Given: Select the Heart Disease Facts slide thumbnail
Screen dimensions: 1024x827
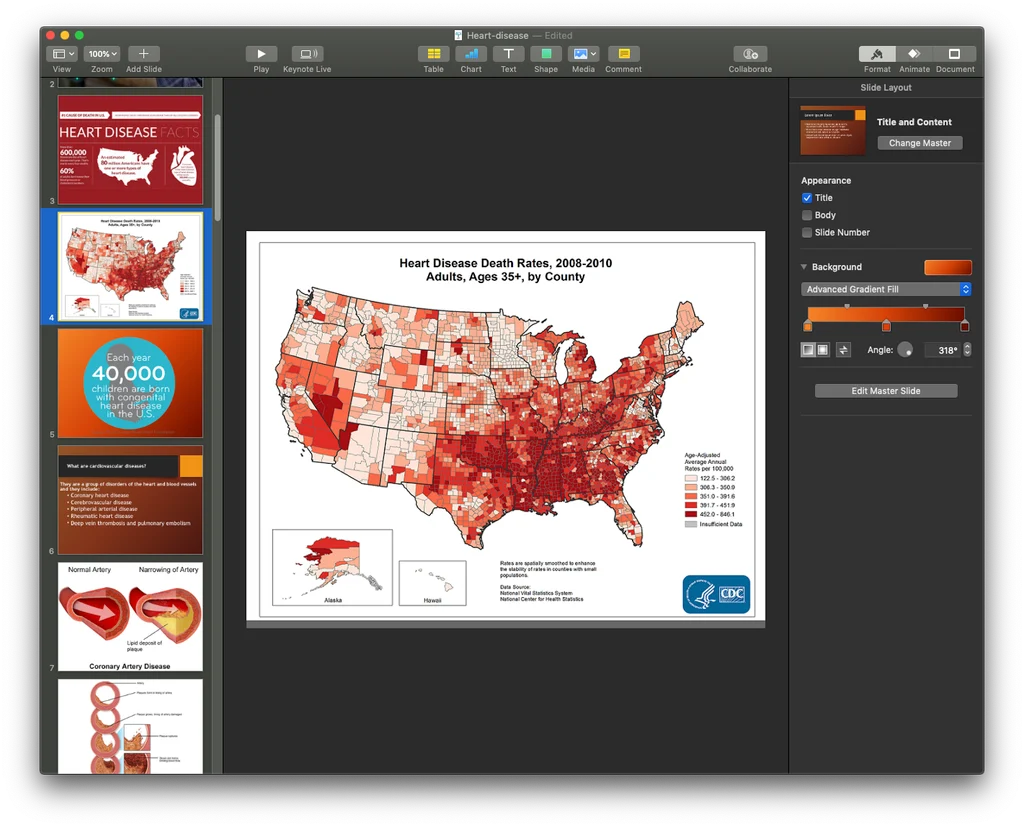Looking at the screenshot, I should tap(130, 150).
